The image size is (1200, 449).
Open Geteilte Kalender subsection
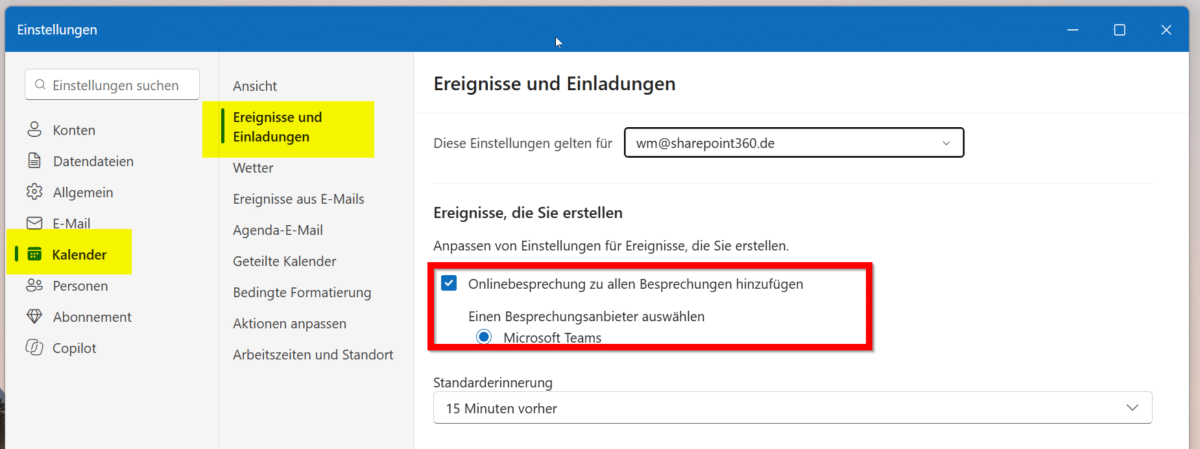click(284, 261)
